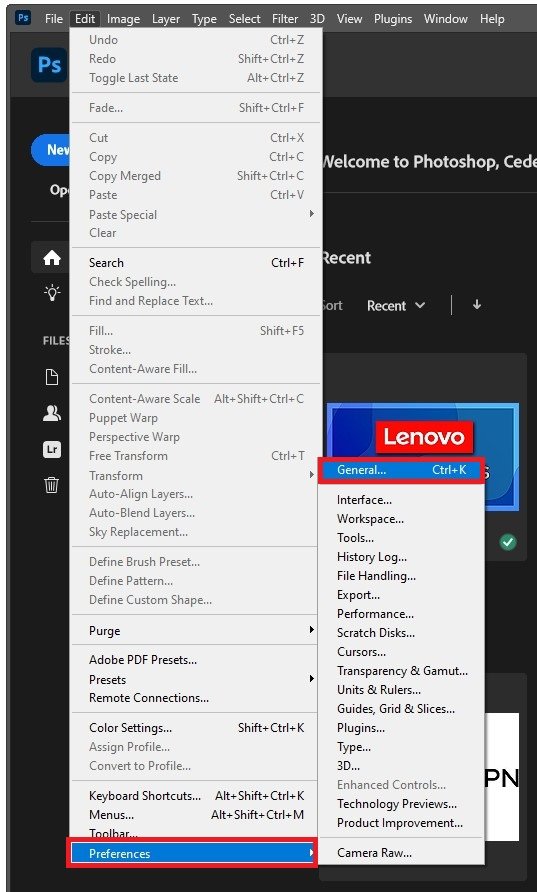Viewport: 537px width, 892px height.
Task: Open the Deleted trash icon
Action: coord(52,485)
